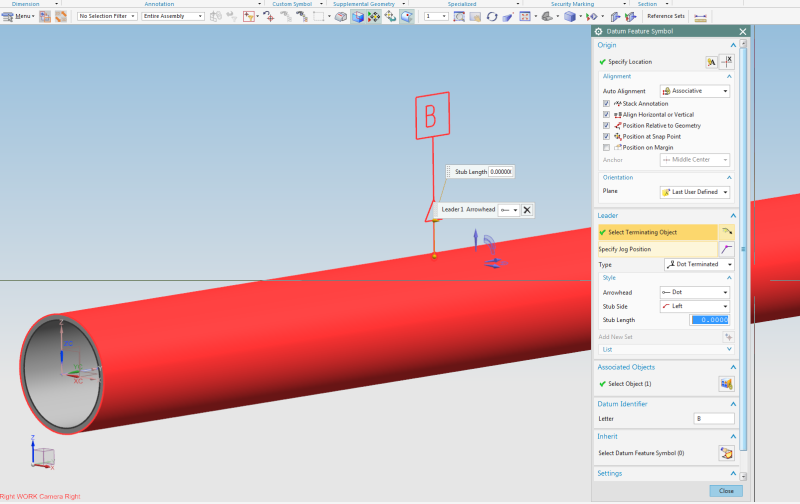Toggle Position Relative to Geometry checkbox
Screen dimensions: 800x504
(x=606, y=125)
